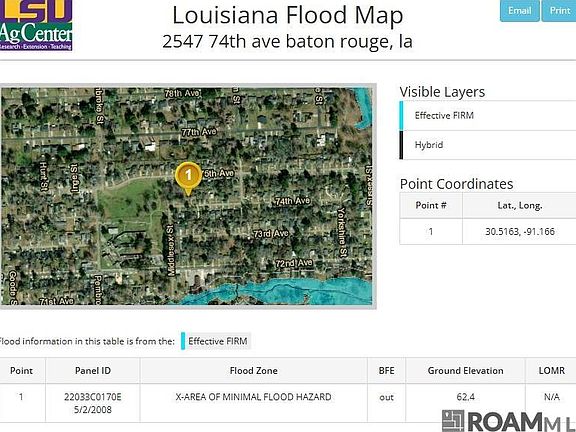Click the black Hybrid layer color bar
This screenshot has height=432, width=576.
tap(401, 145)
